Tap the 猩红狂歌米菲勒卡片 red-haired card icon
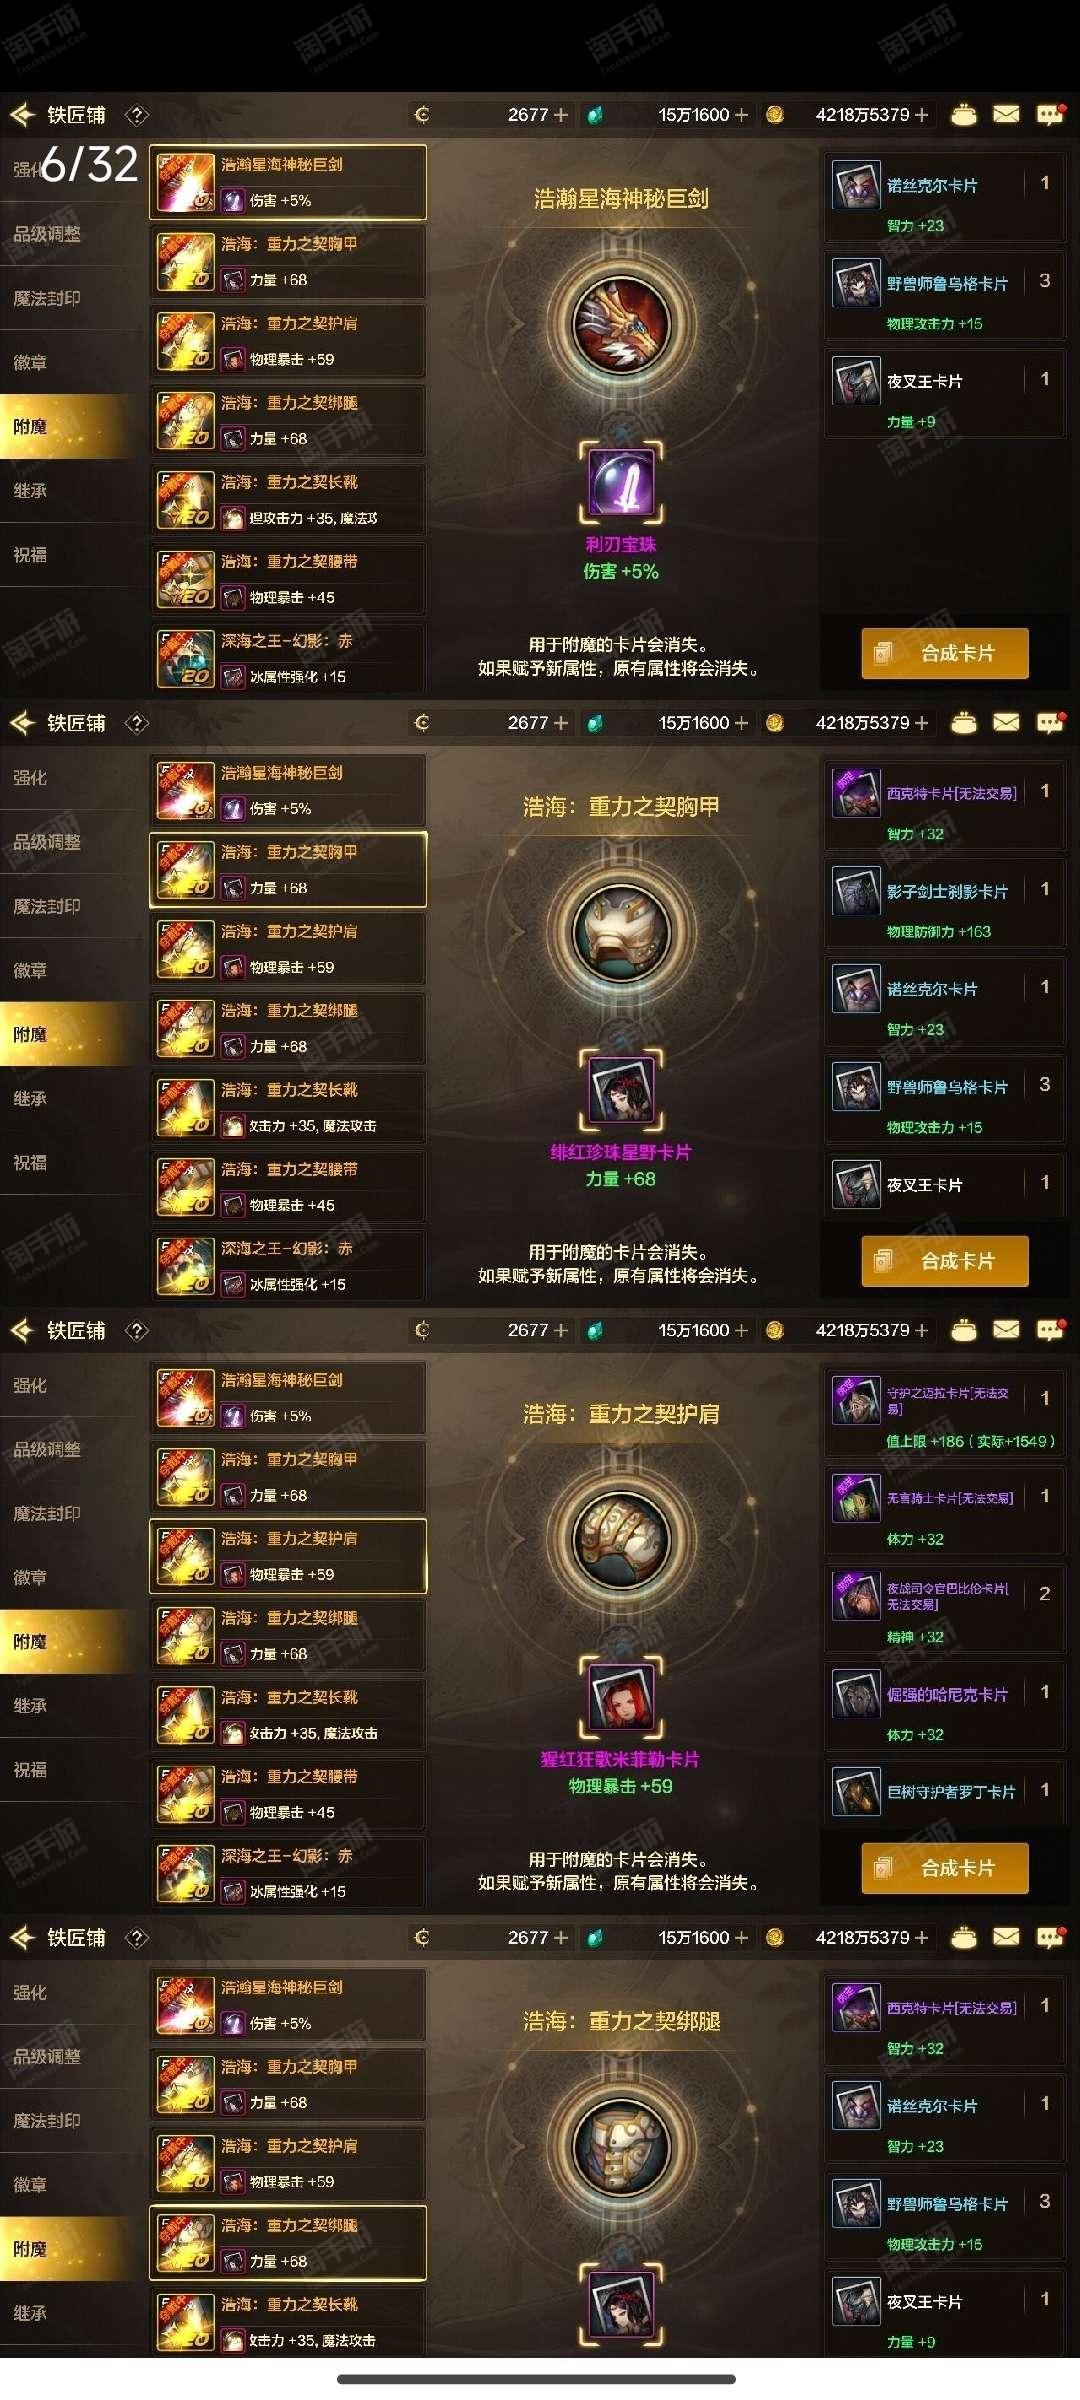 coord(621,1697)
